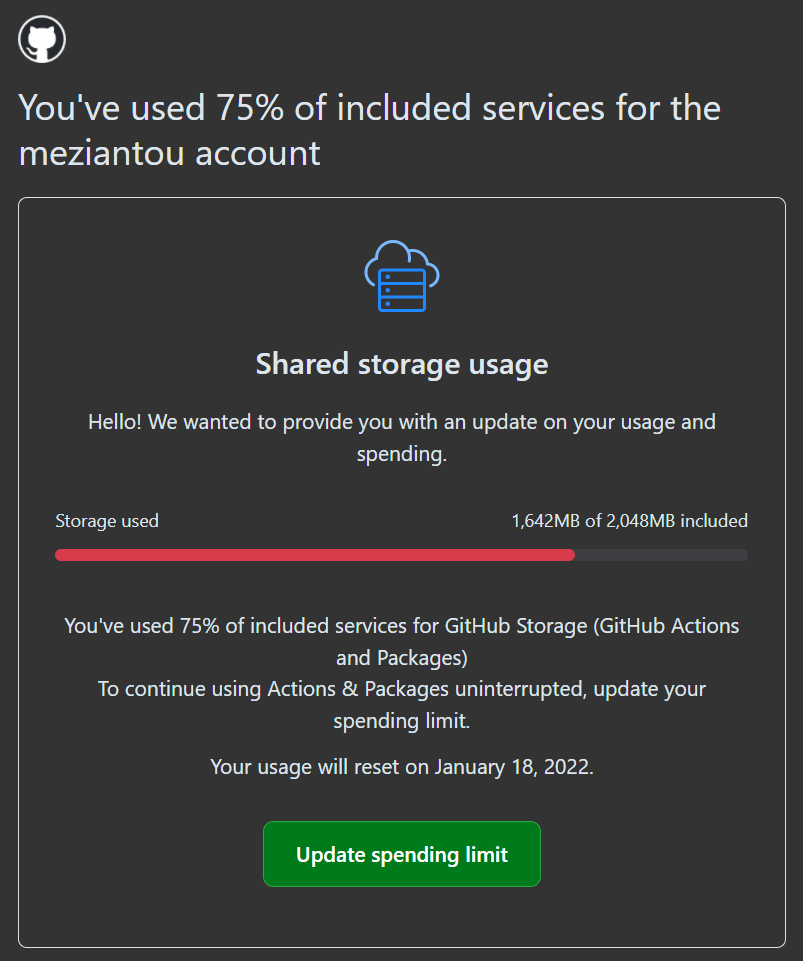
Task: Click the gray unfilled end of storage bar
Action: [662, 555]
